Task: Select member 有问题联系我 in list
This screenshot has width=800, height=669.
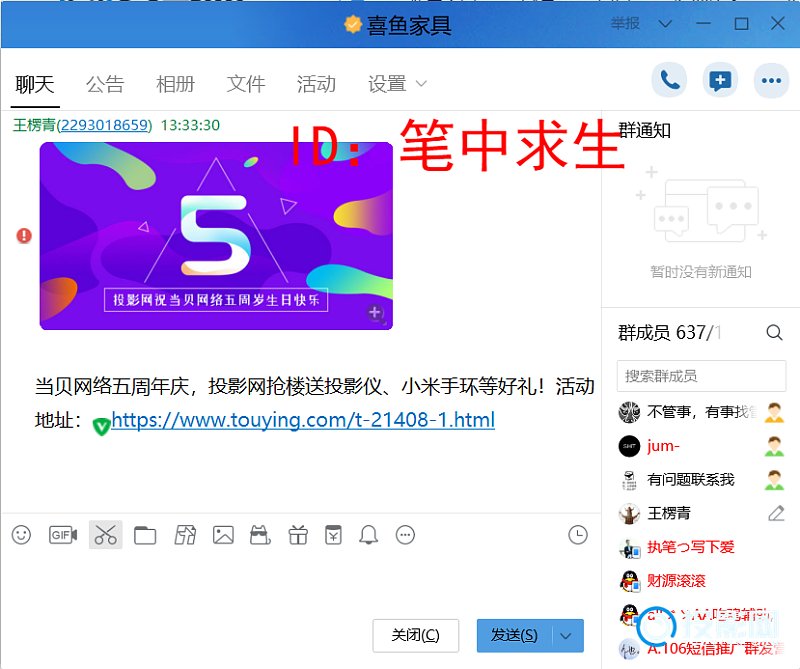Action: click(x=701, y=480)
